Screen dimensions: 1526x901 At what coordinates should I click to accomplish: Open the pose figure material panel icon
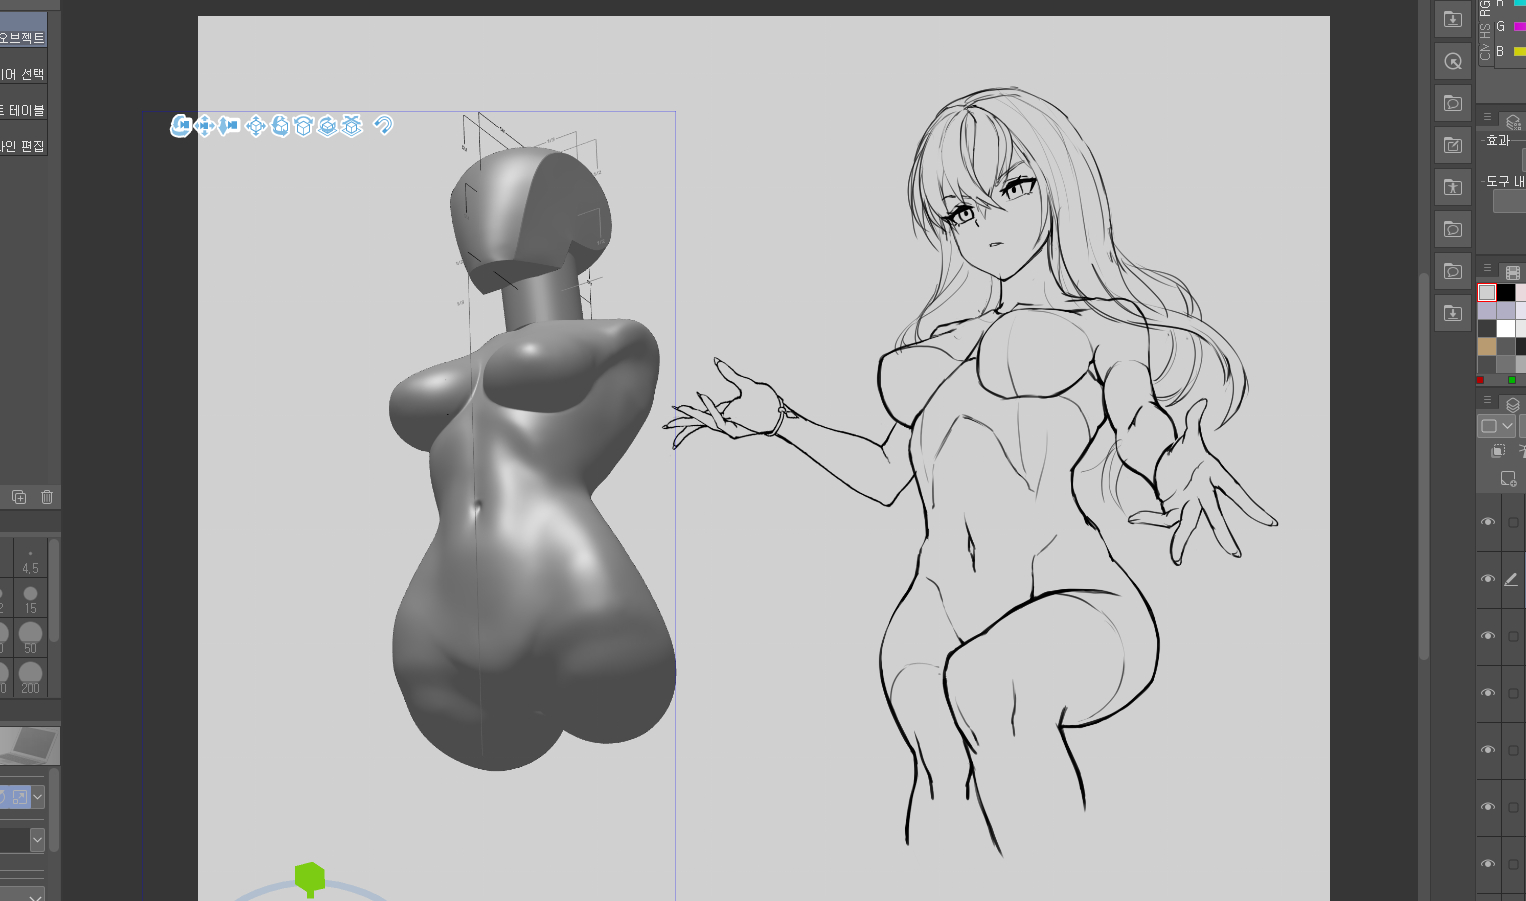[x=1453, y=187]
